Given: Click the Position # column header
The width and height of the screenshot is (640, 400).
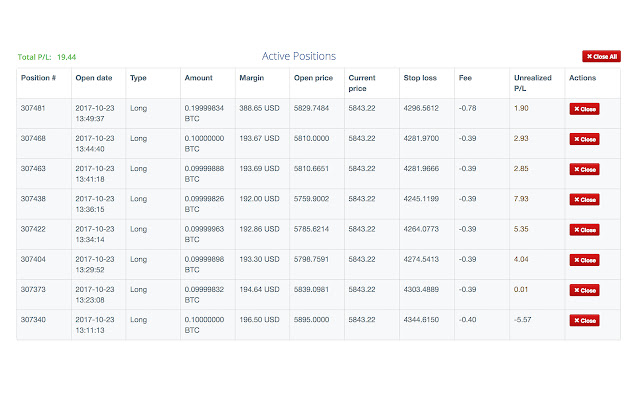Looking at the screenshot, I should (38, 77).
